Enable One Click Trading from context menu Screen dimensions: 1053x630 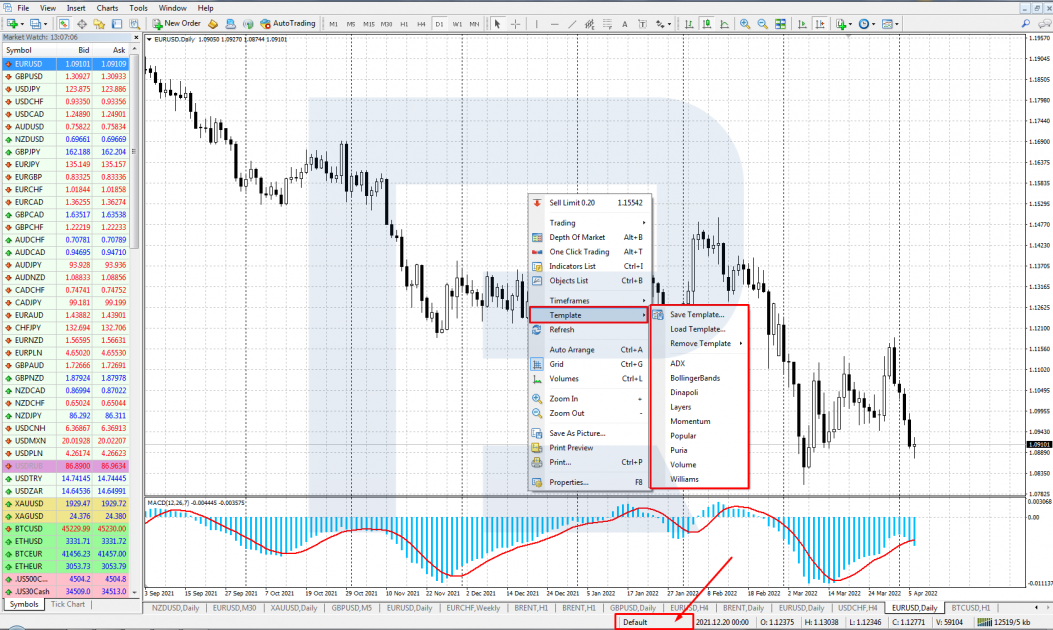pyautogui.click(x=590, y=252)
